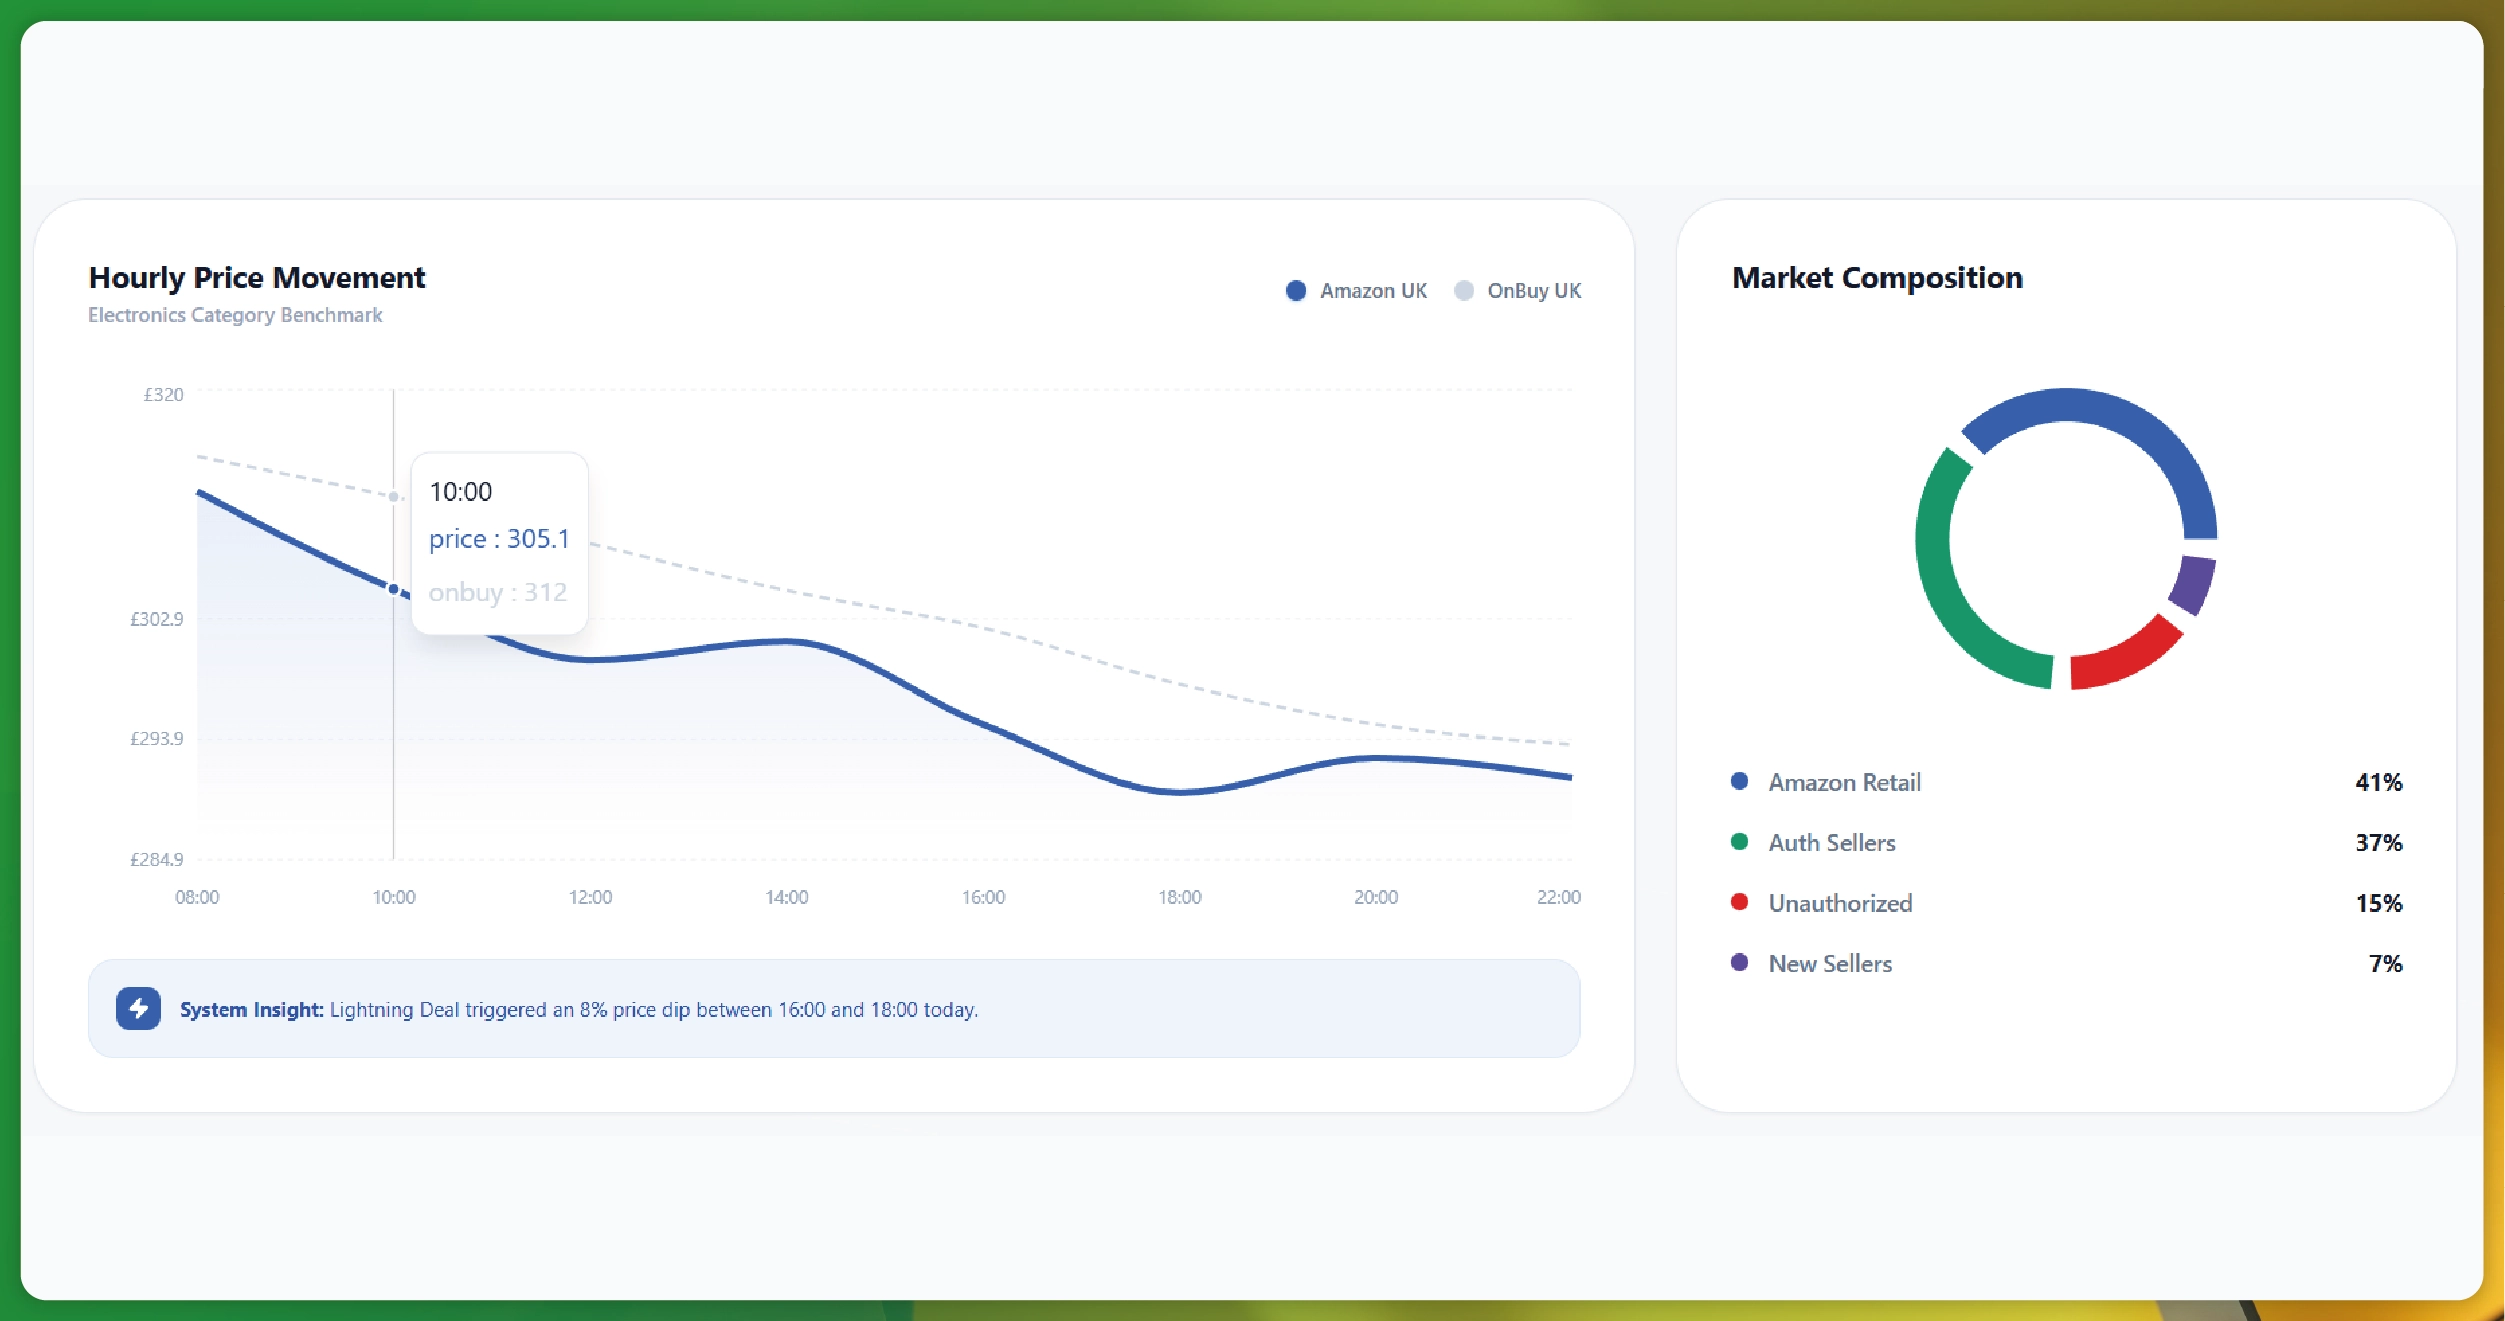The image size is (2505, 1321).
Task: Click the 18:00 x-axis label
Action: 1180,896
